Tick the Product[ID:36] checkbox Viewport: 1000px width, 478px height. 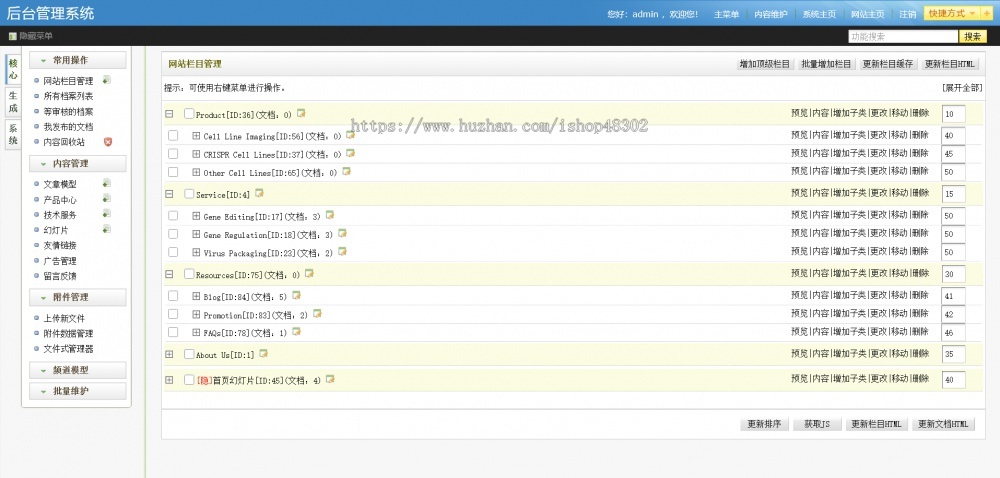189,114
